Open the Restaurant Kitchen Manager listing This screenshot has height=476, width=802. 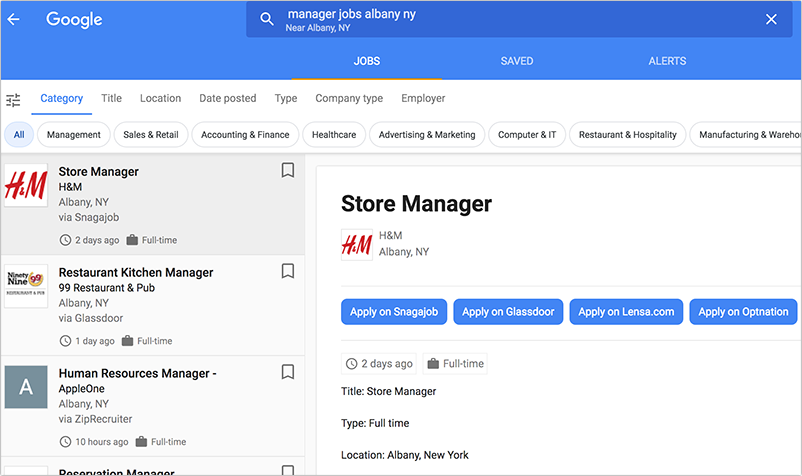point(136,272)
